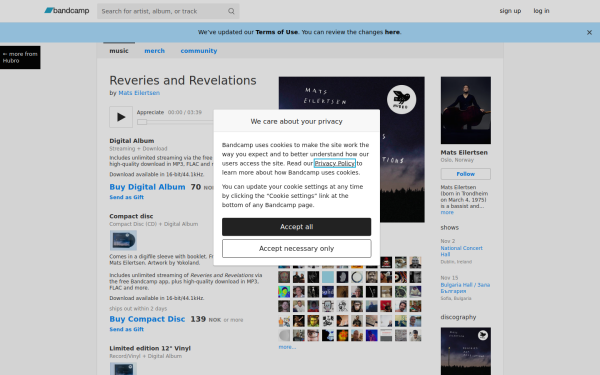Follow the 'here' link in the banner
Screen dimensions: 600x375
tap(392, 32)
